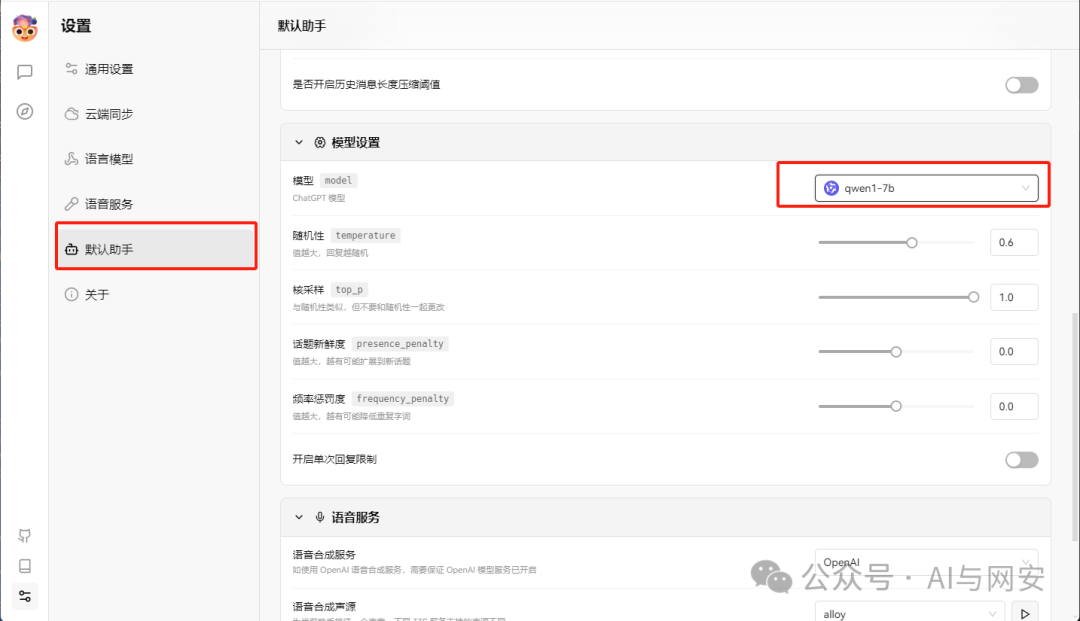The width and height of the screenshot is (1080, 621).
Task: Click the presence_penalty slider handle
Action: [x=896, y=352]
